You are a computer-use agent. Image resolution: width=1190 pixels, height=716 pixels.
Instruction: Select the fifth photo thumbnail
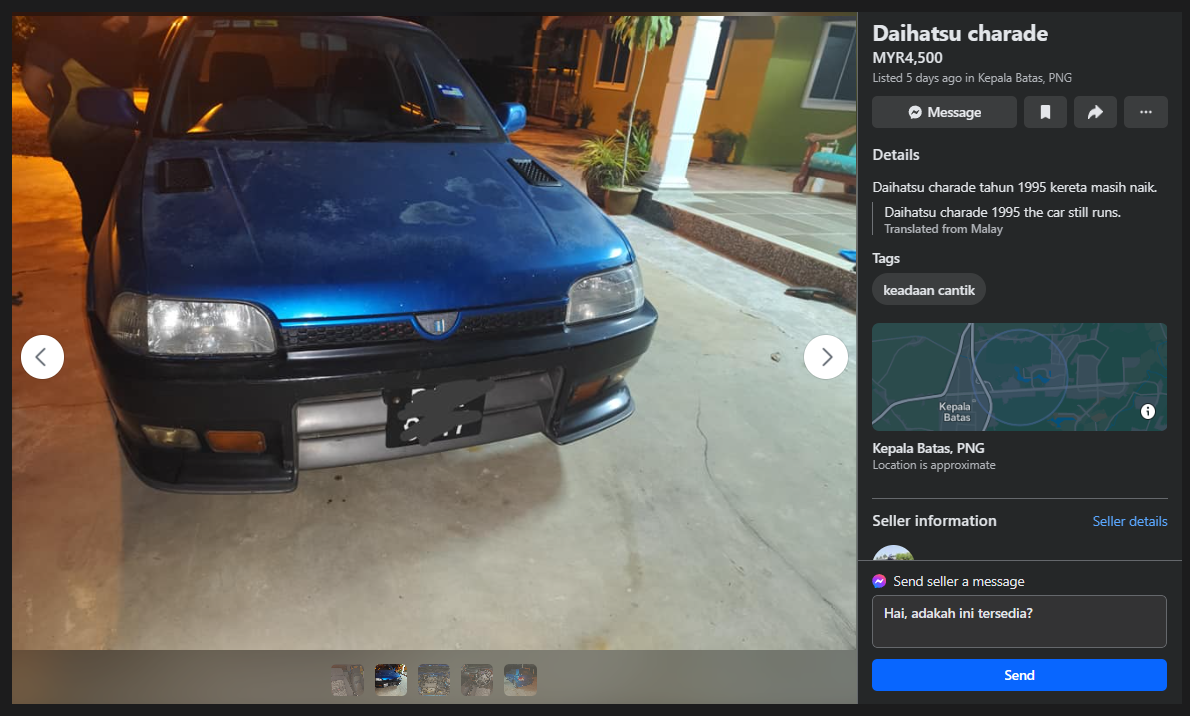pos(520,680)
